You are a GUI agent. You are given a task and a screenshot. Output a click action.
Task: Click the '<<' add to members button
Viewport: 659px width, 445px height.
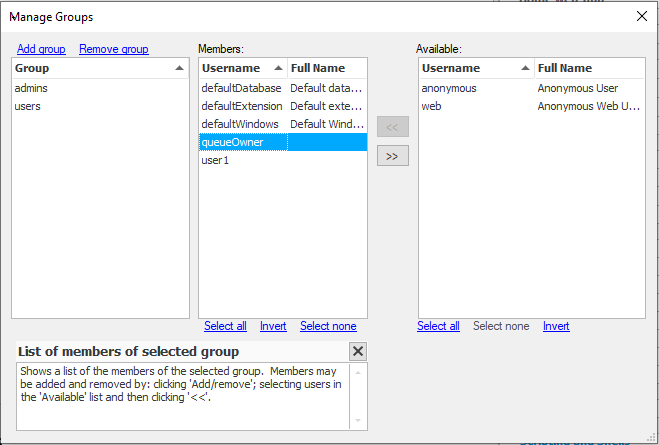(392, 127)
